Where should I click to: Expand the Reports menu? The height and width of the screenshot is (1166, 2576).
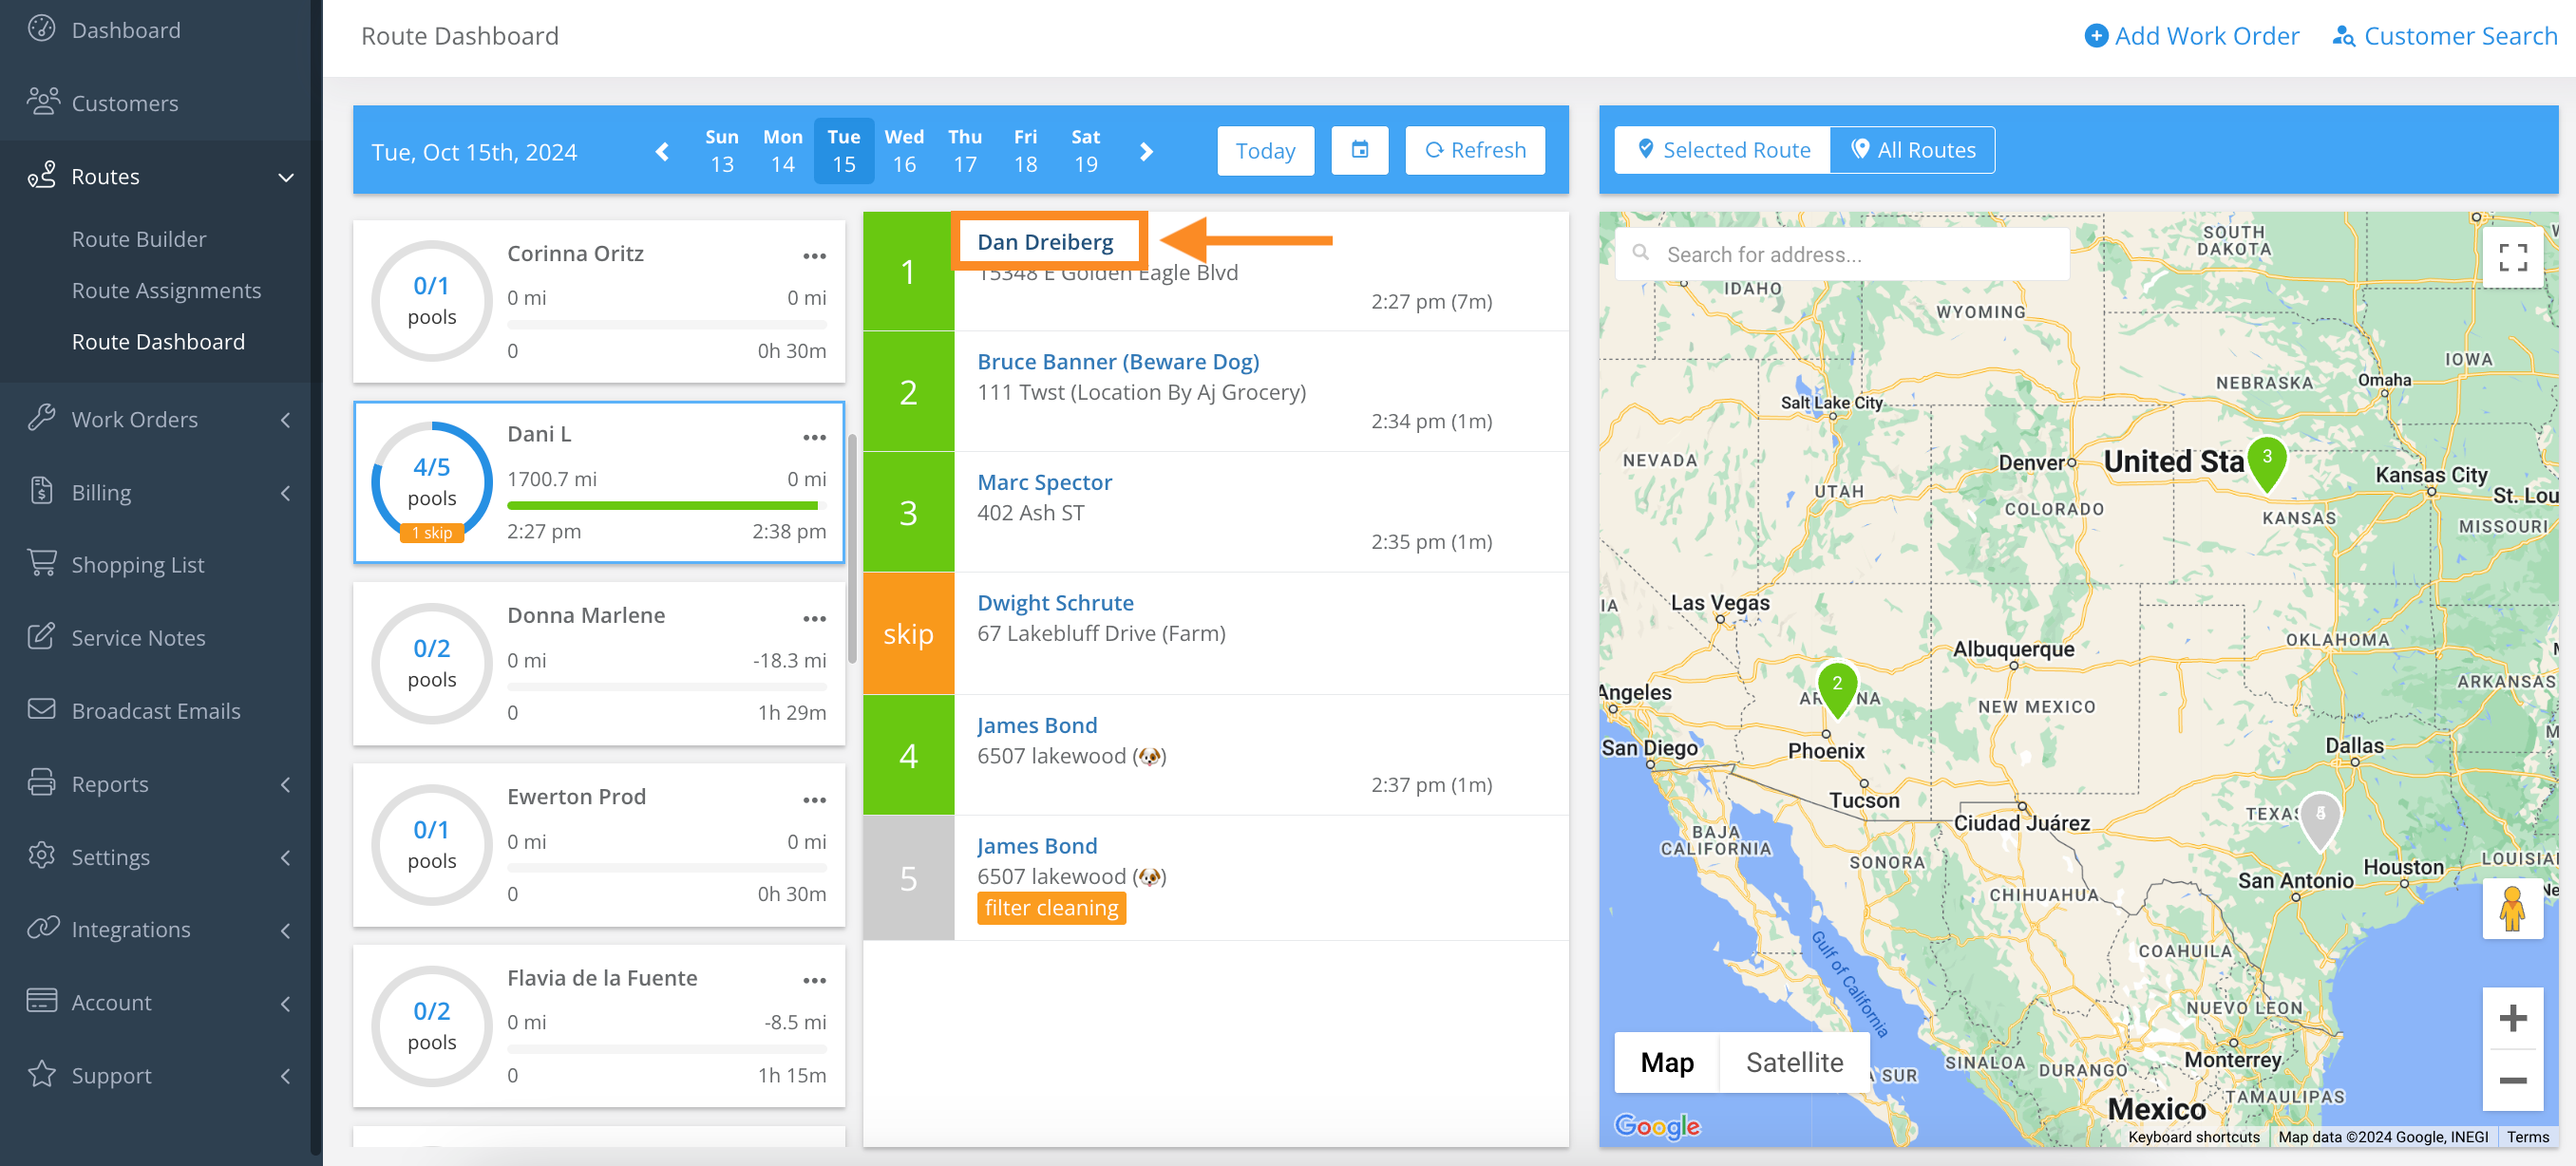[286, 784]
